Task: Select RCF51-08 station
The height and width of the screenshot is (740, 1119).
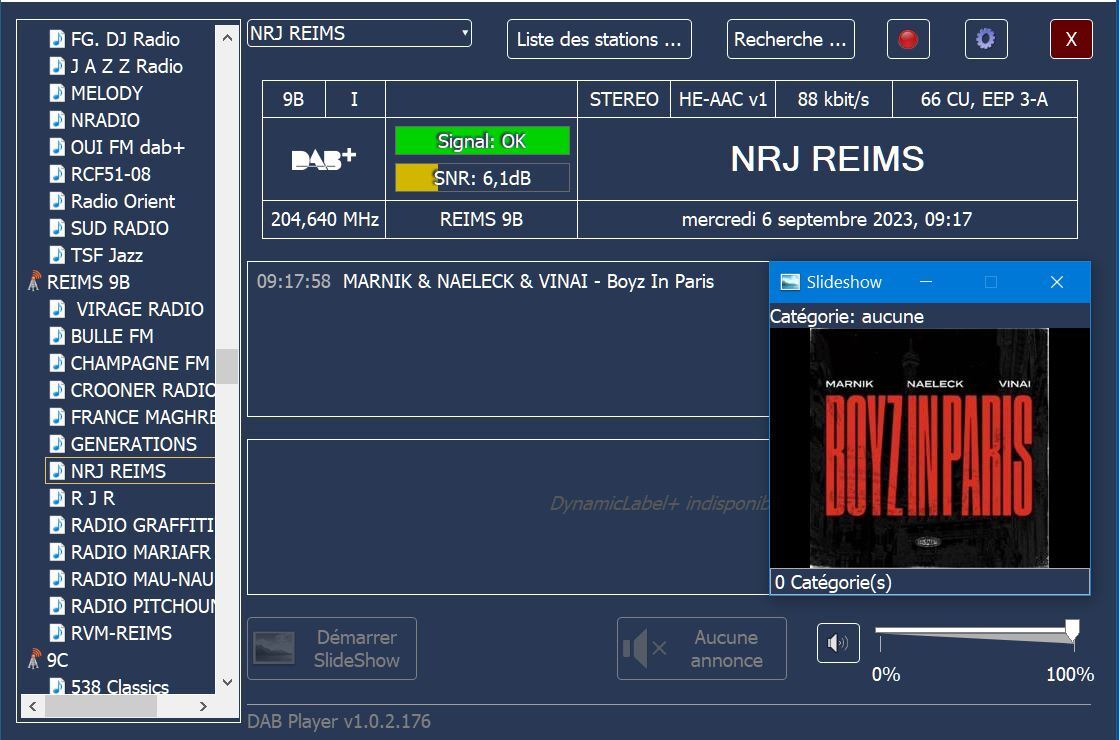Action: 111,175
